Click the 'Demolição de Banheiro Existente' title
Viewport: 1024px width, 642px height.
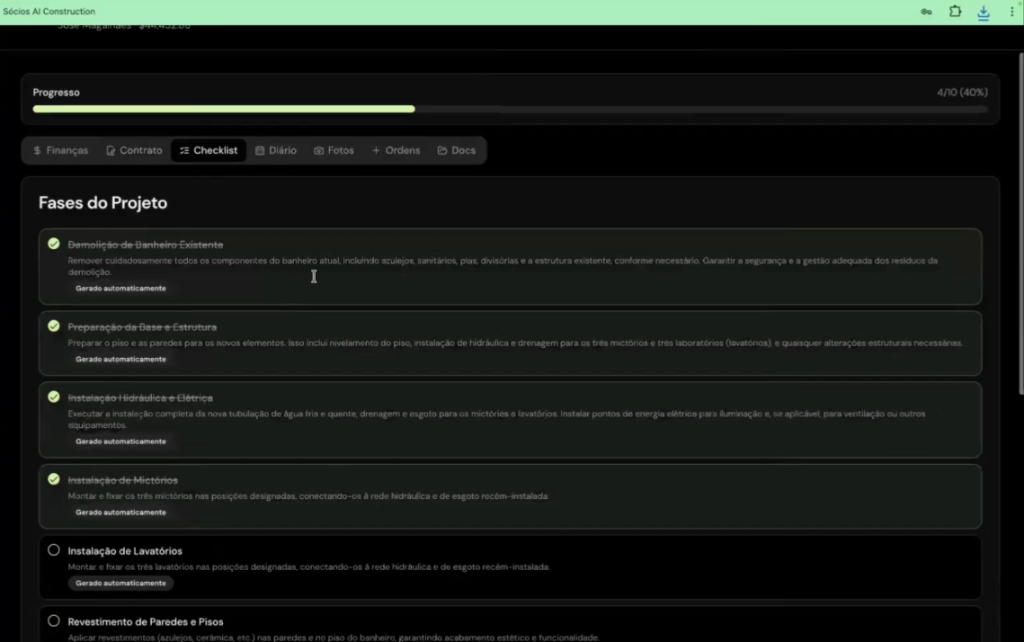point(146,244)
